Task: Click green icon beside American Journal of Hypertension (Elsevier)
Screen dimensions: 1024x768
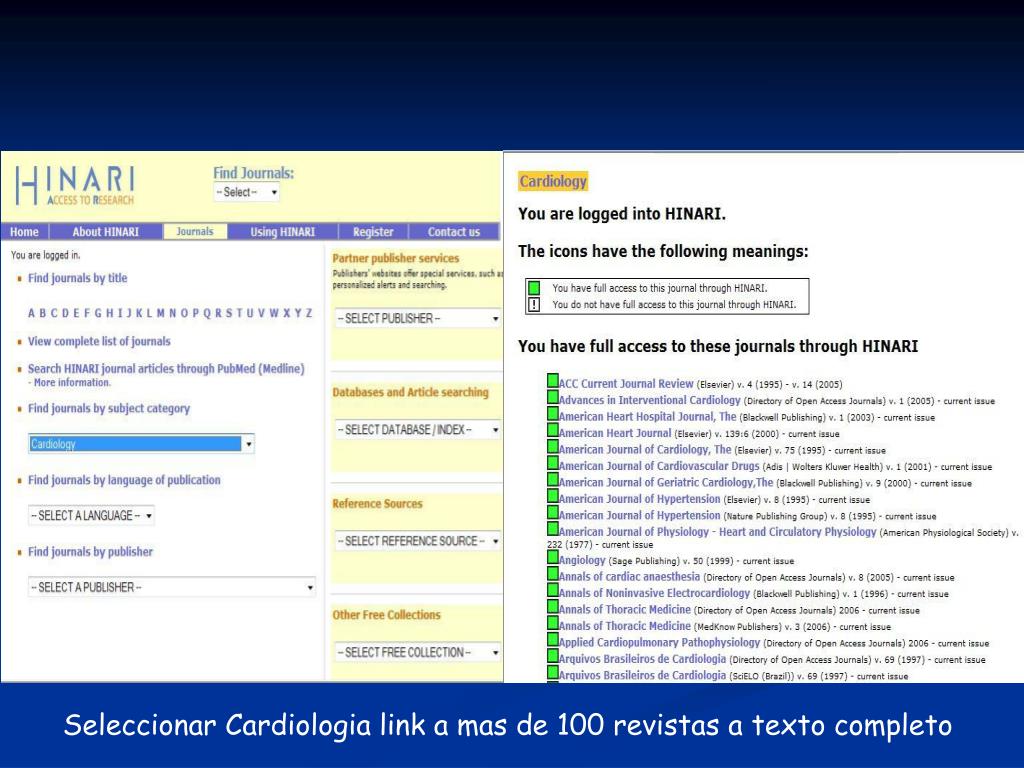Action: point(552,496)
